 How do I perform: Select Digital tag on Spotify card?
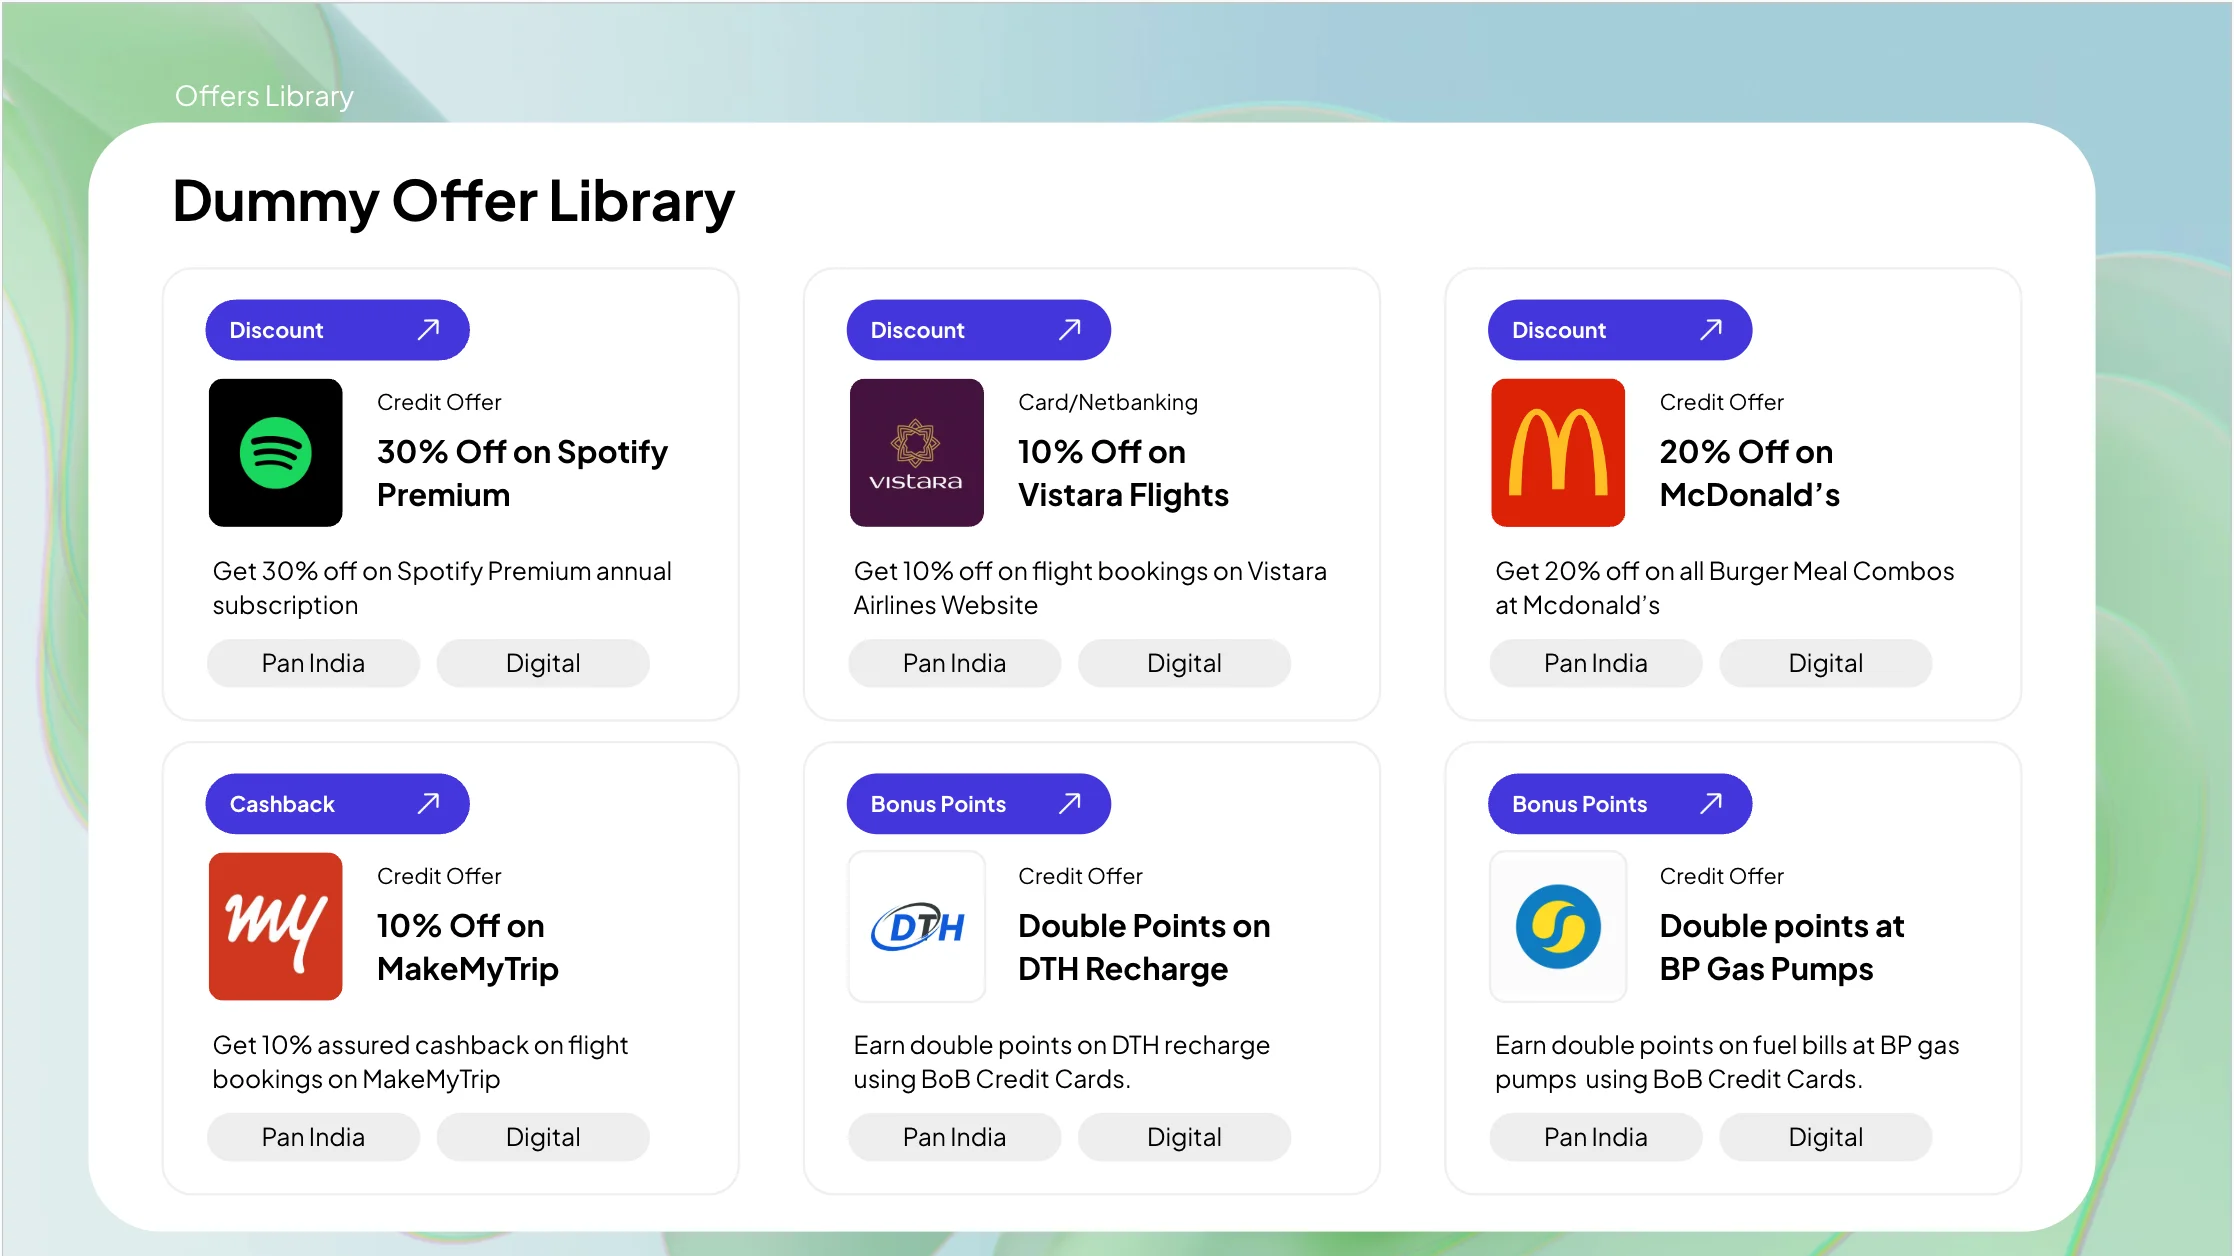click(x=543, y=663)
